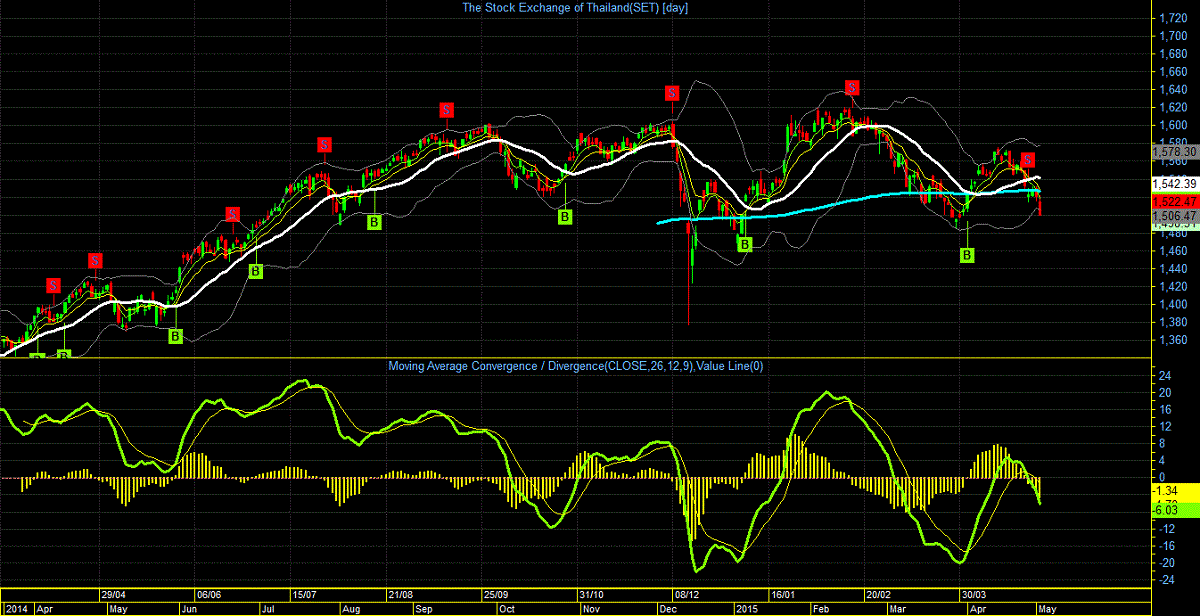Select the 2015 year label on the time axis
The image size is (1200, 616).
point(747,608)
